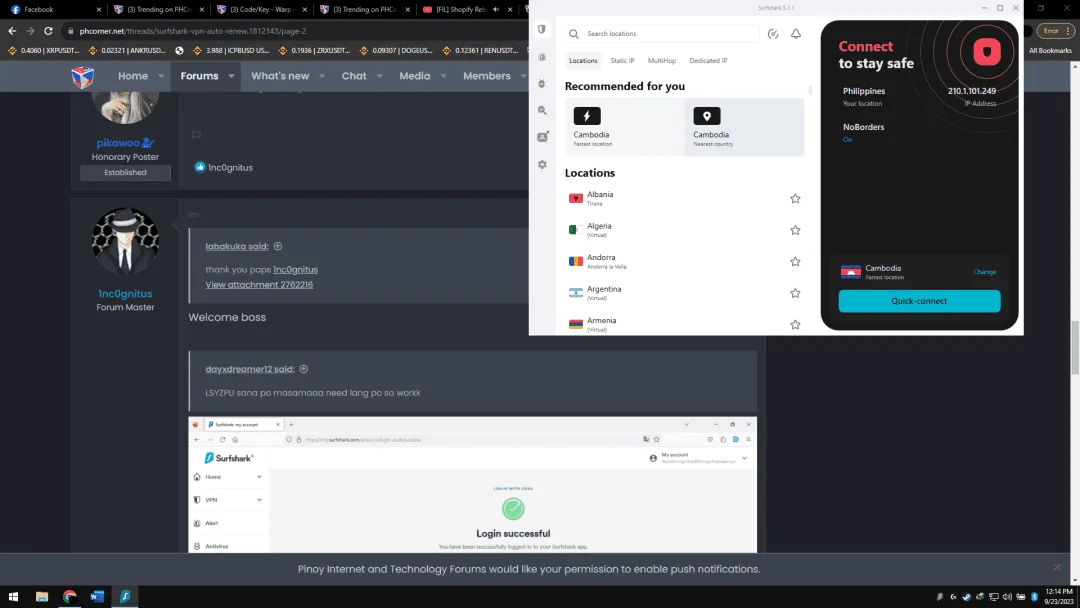Viewport: 1080px width, 608px height.
Task: Select Cambodia Fastest location card
Action: (625, 127)
